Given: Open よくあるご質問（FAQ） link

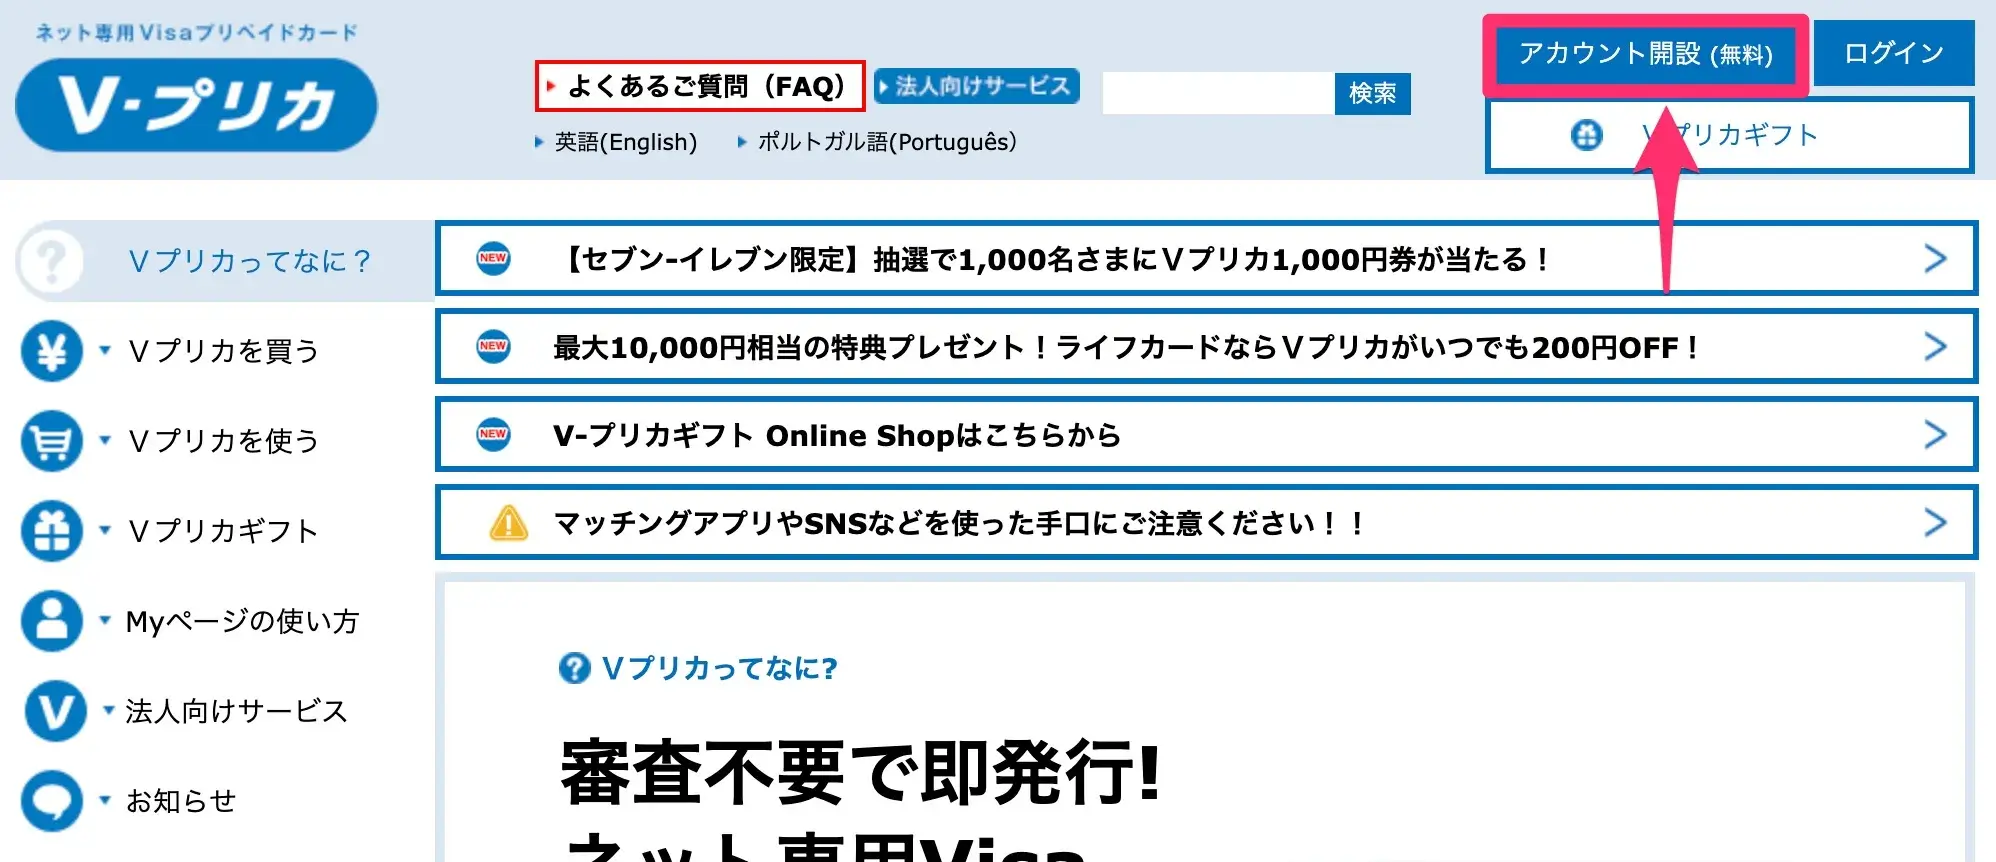Looking at the screenshot, I should 700,86.
